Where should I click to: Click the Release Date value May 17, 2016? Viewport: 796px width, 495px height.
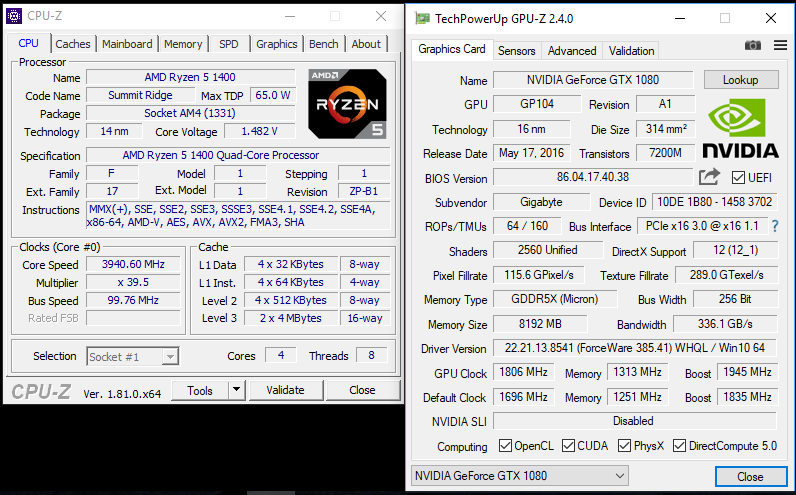tap(532, 153)
